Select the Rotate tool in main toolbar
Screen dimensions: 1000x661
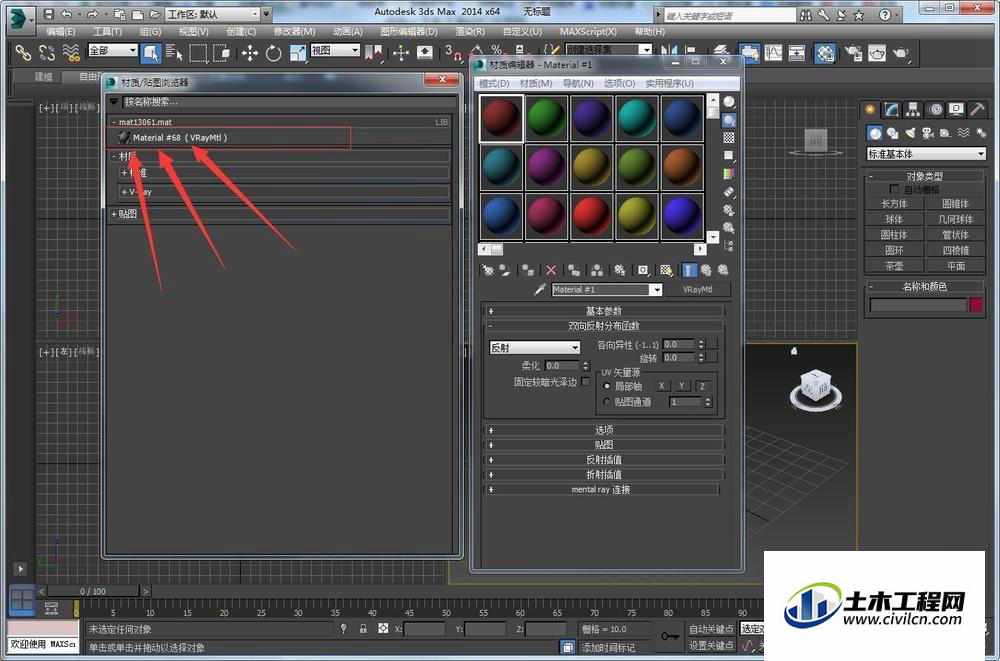(273, 53)
